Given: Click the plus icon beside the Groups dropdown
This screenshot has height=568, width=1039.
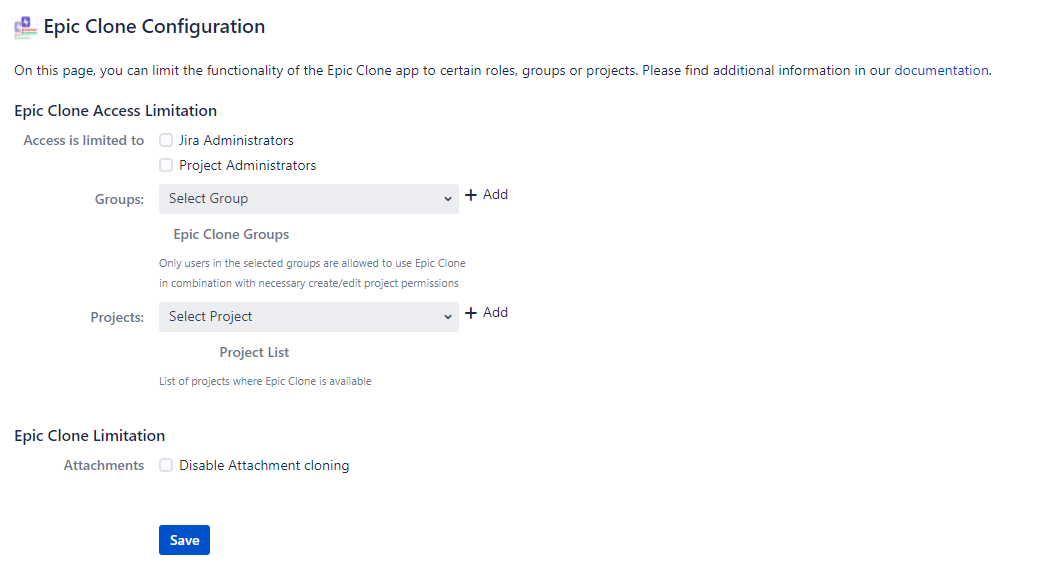Looking at the screenshot, I should tap(471, 195).
